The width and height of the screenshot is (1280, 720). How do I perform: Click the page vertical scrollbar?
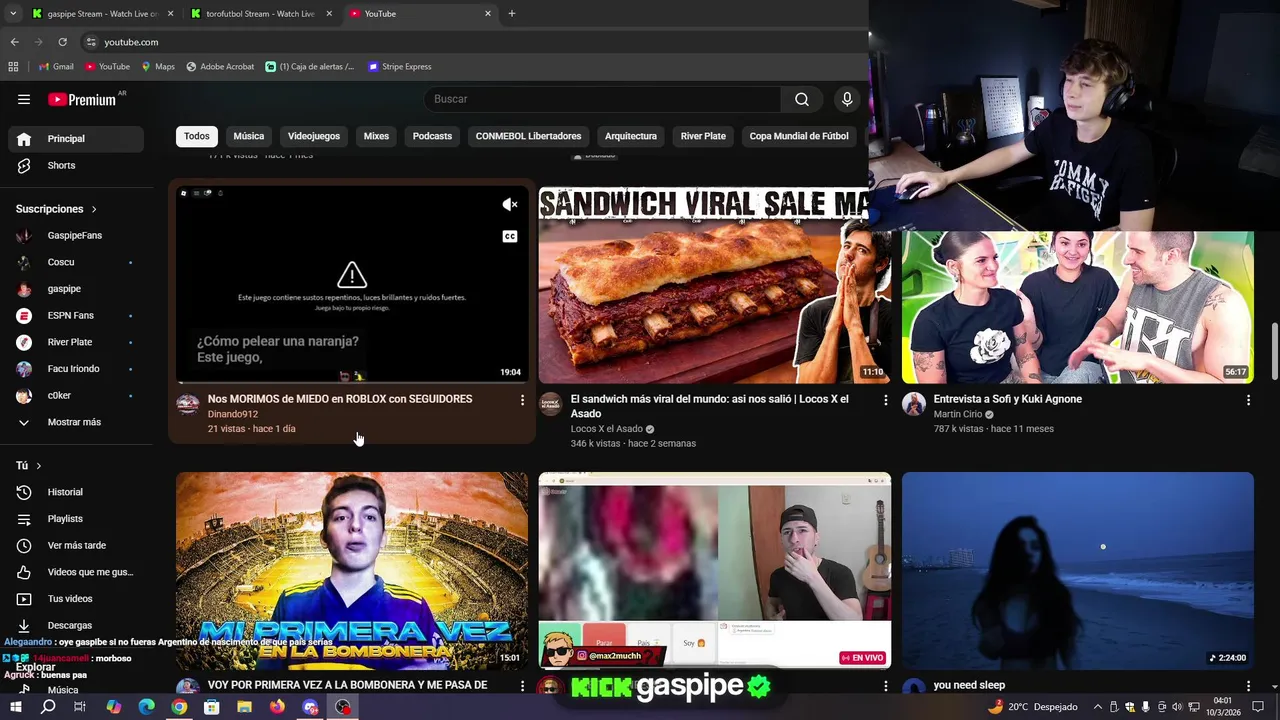pos(1273,350)
